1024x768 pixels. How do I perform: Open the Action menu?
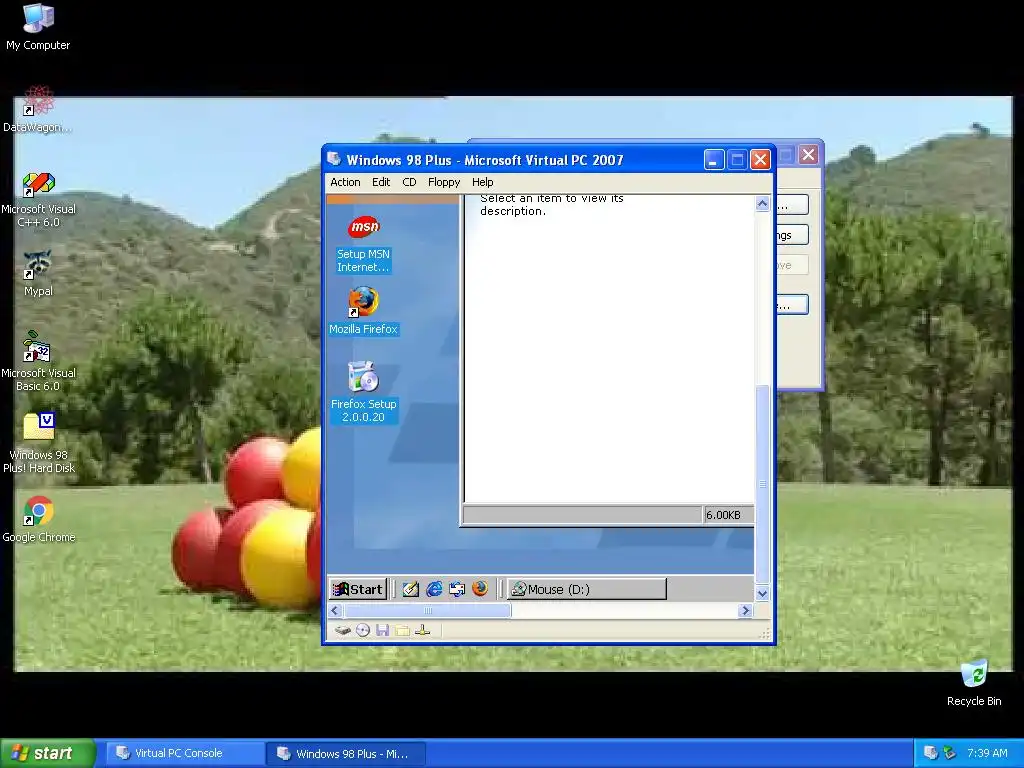345,182
